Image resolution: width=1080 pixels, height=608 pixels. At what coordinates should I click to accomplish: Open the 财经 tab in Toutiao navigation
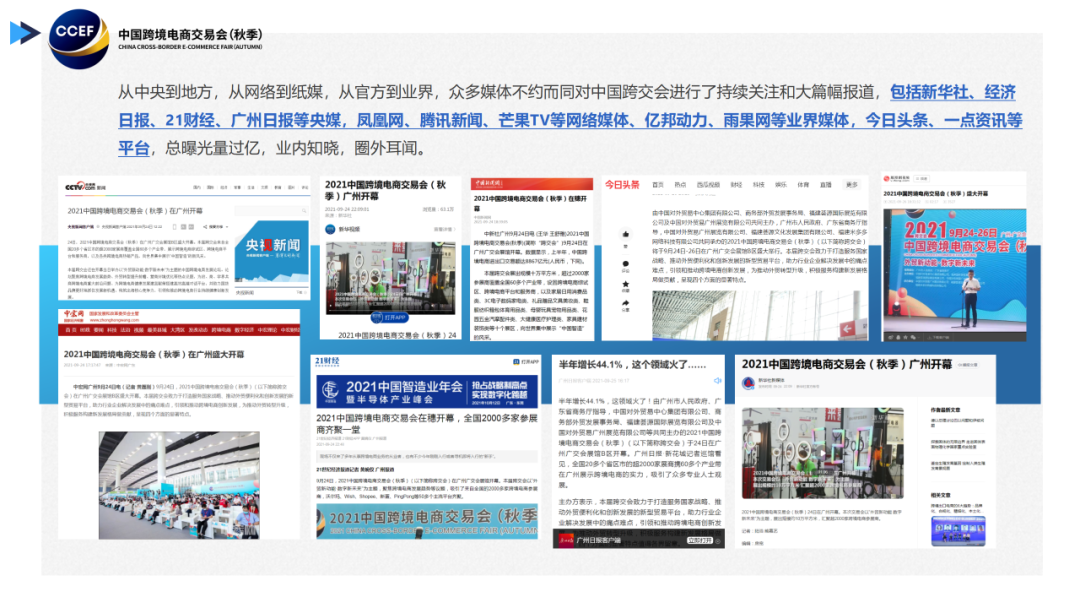pyautogui.click(x=736, y=185)
